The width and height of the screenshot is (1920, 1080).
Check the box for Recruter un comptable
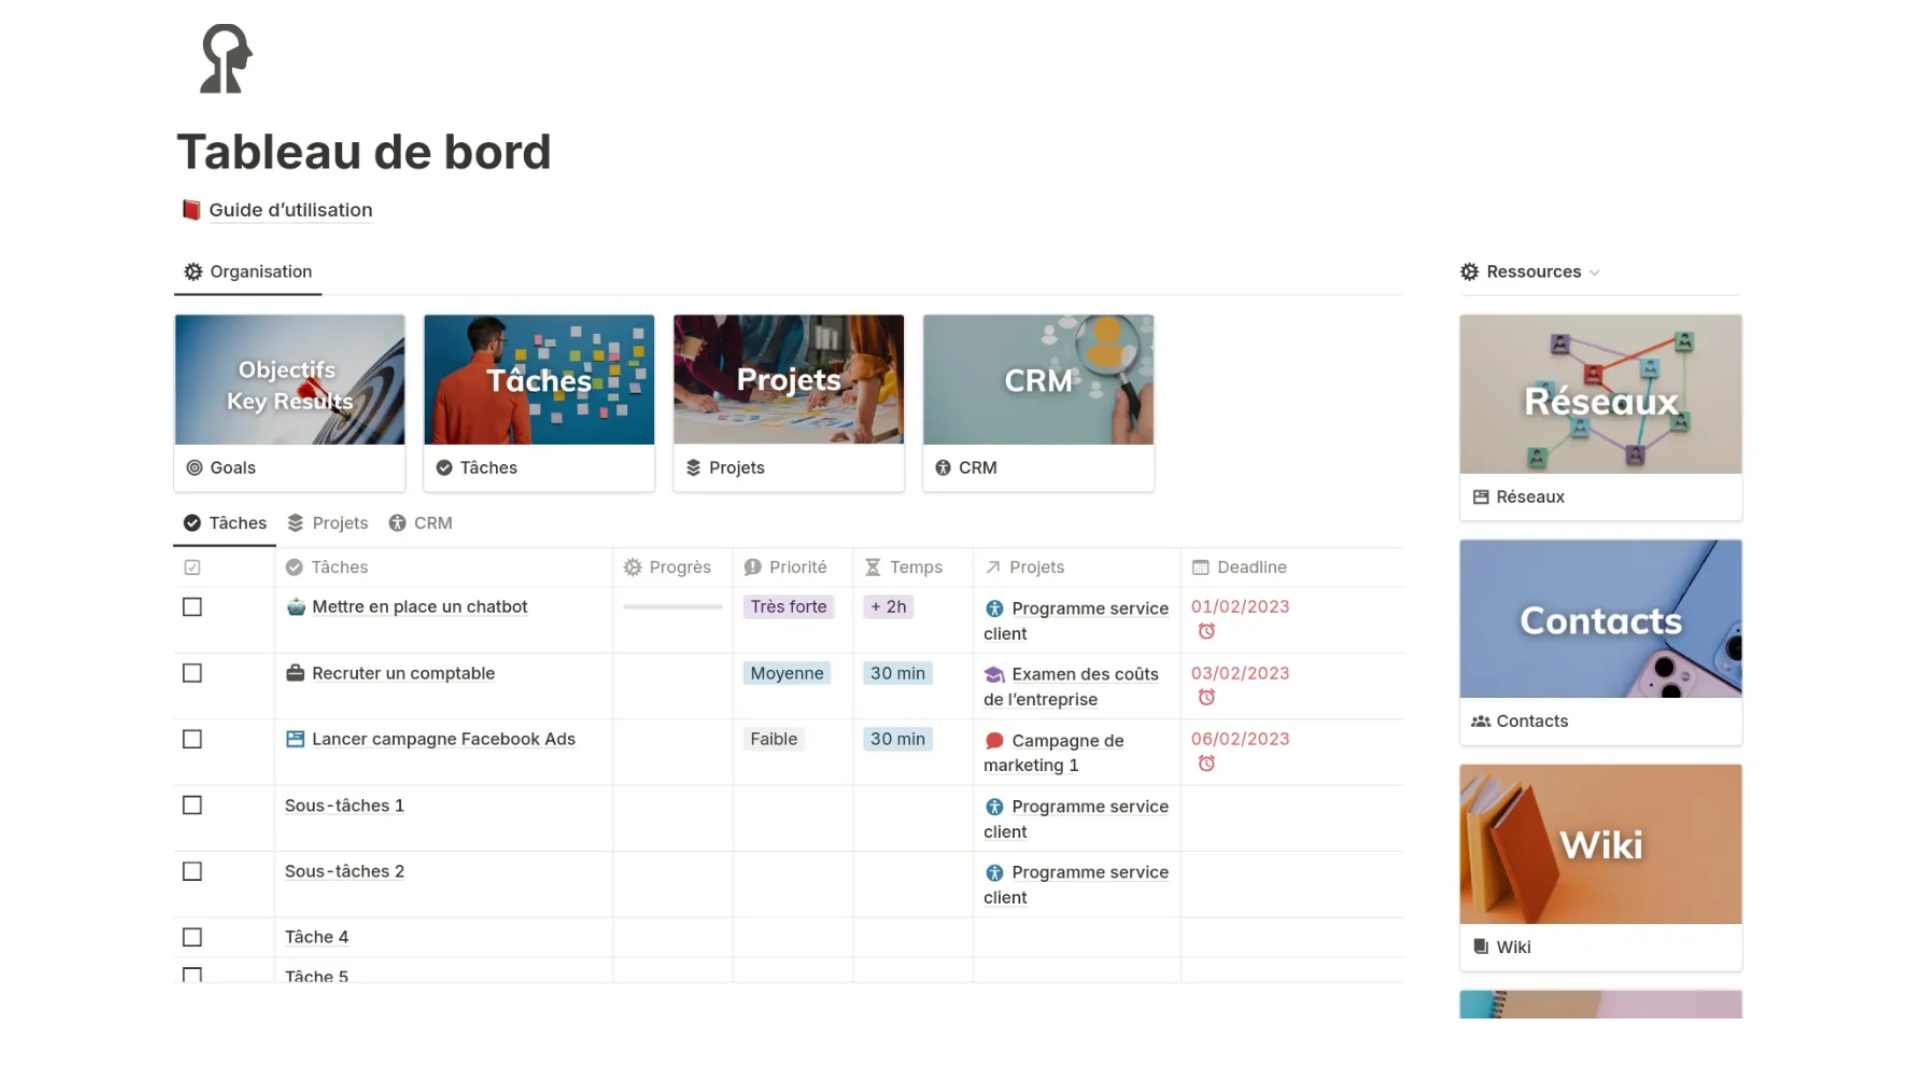point(192,673)
